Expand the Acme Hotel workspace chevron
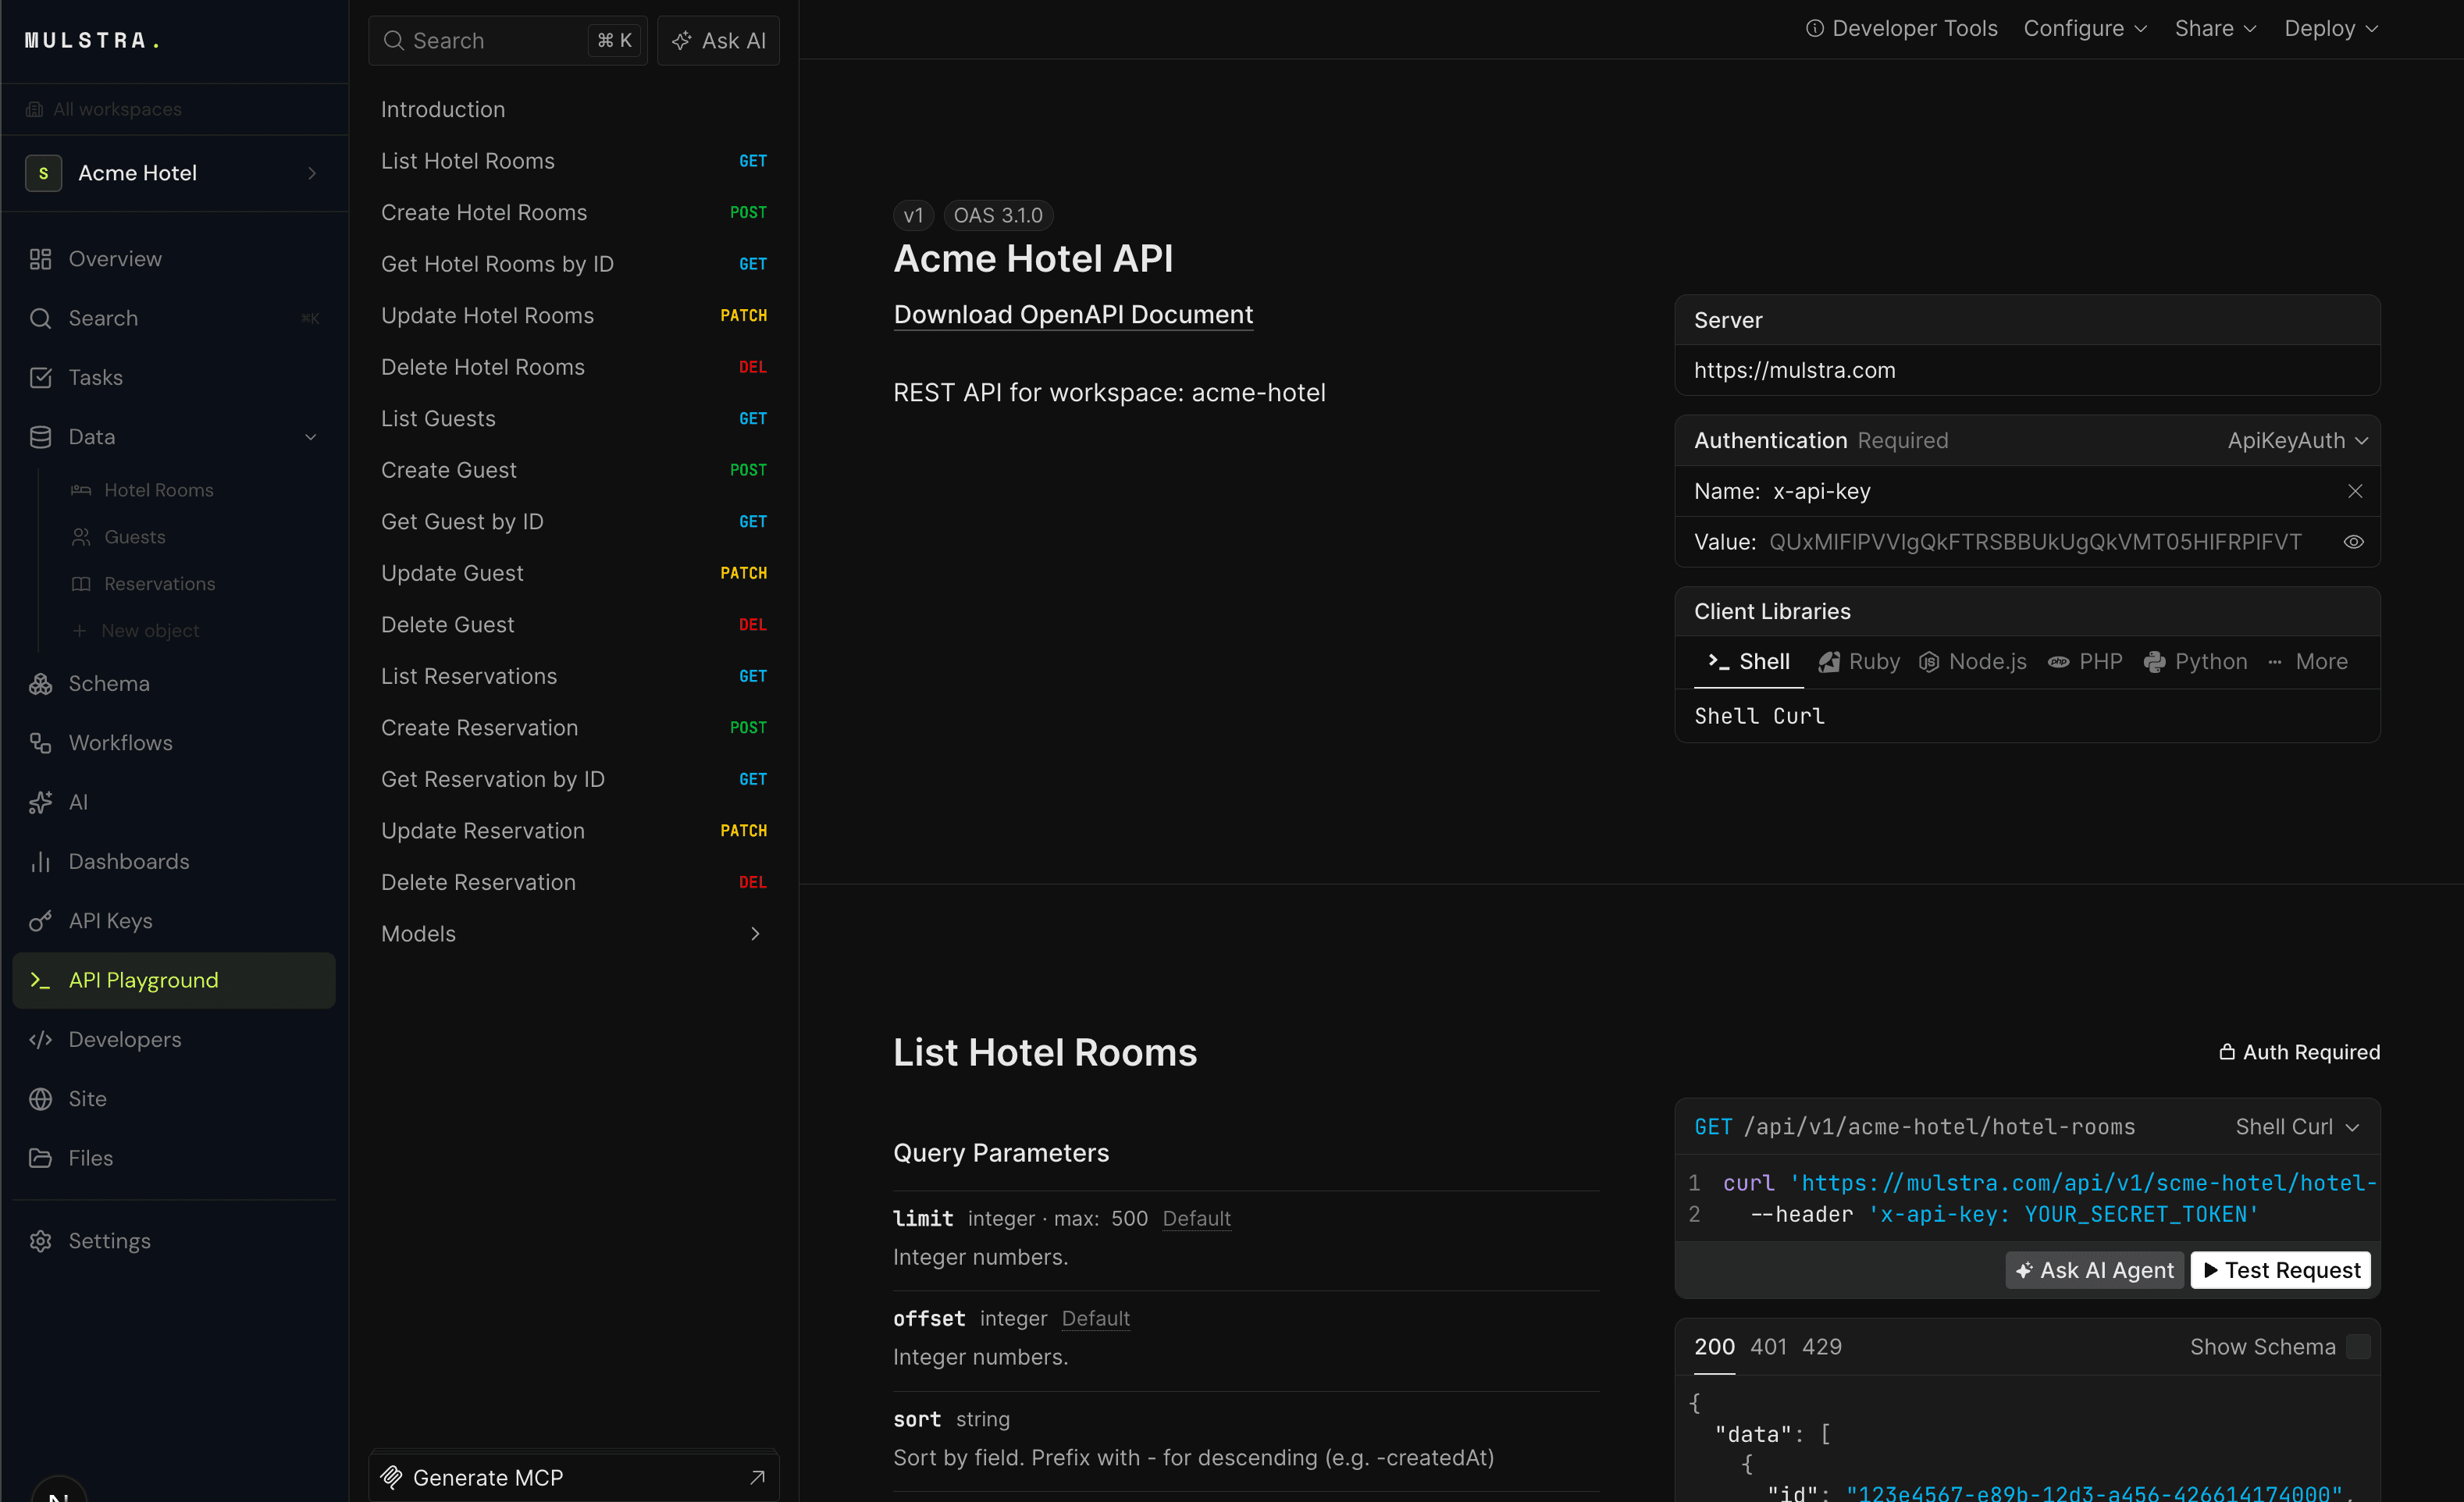Image resolution: width=2464 pixels, height=1502 pixels. 312,173
